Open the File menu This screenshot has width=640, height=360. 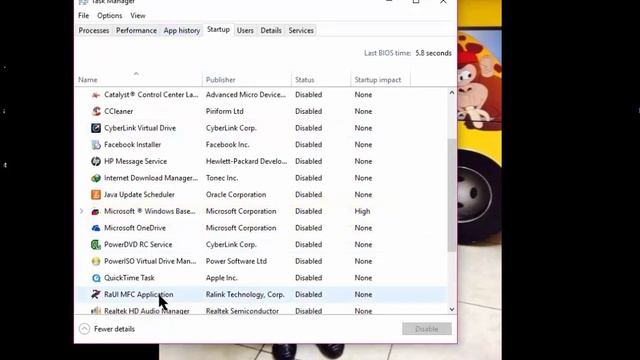point(84,16)
